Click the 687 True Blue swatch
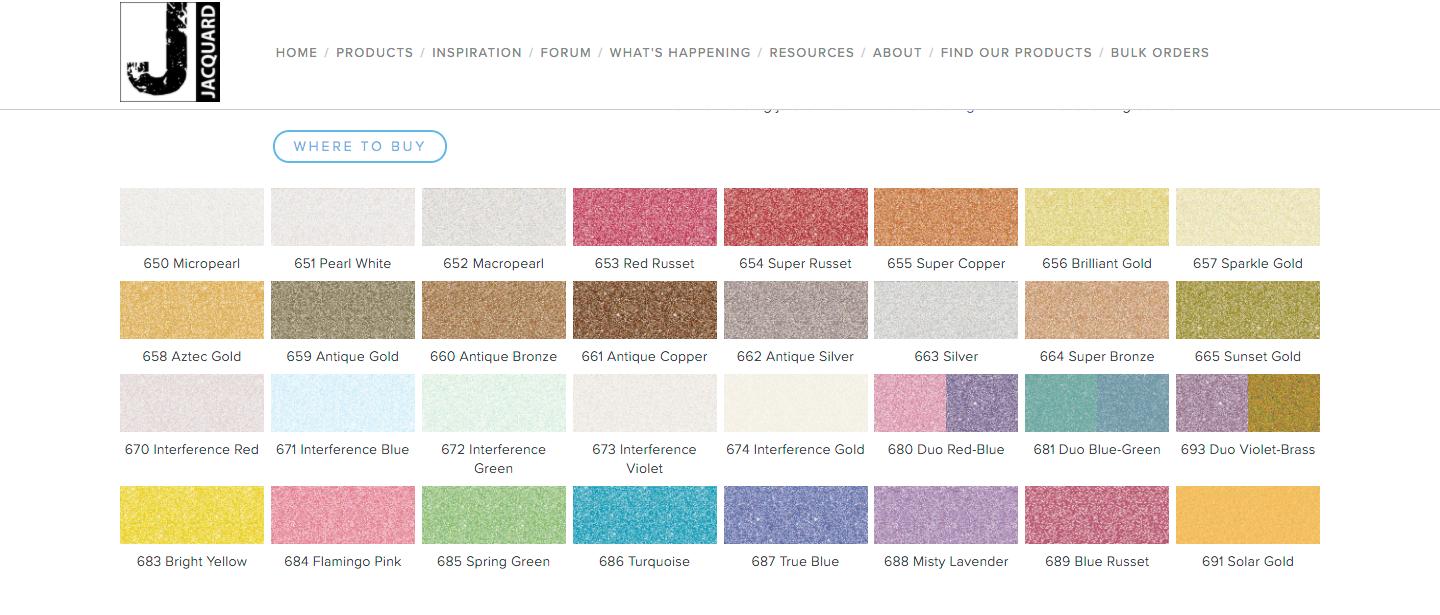This screenshot has height=615, width=1440. [796, 515]
